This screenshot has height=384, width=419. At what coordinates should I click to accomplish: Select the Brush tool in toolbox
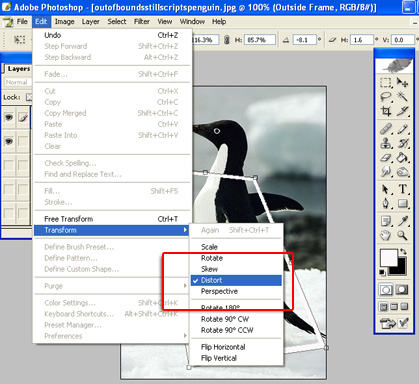click(x=402, y=129)
